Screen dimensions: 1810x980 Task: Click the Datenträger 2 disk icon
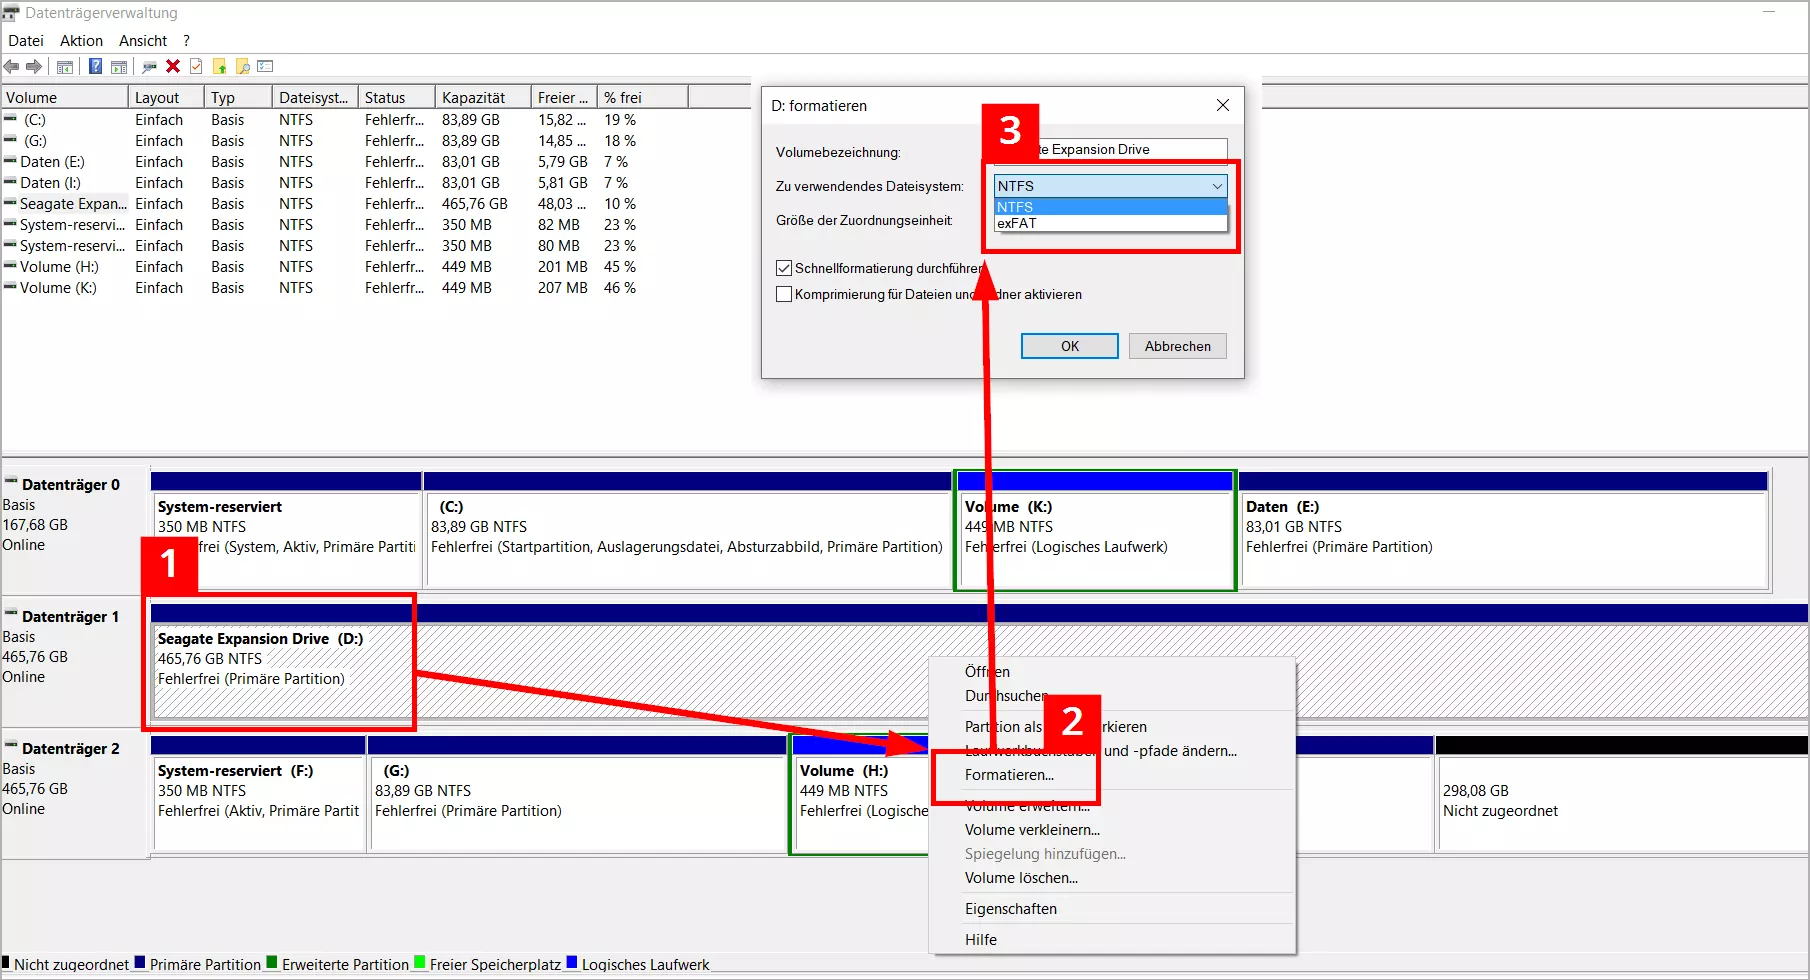(11, 747)
